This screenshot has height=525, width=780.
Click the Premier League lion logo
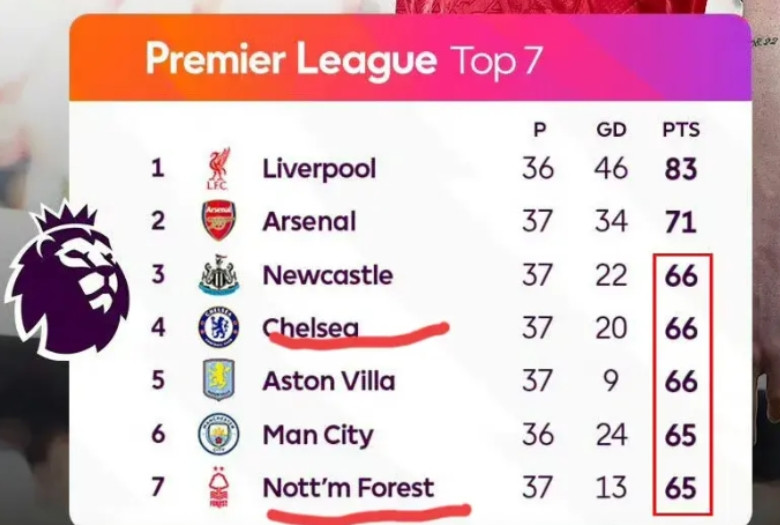click(x=67, y=279)
